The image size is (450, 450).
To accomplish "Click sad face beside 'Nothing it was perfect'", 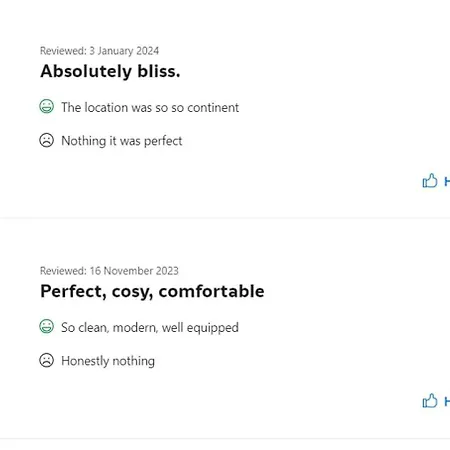I will tap(47, 140).
